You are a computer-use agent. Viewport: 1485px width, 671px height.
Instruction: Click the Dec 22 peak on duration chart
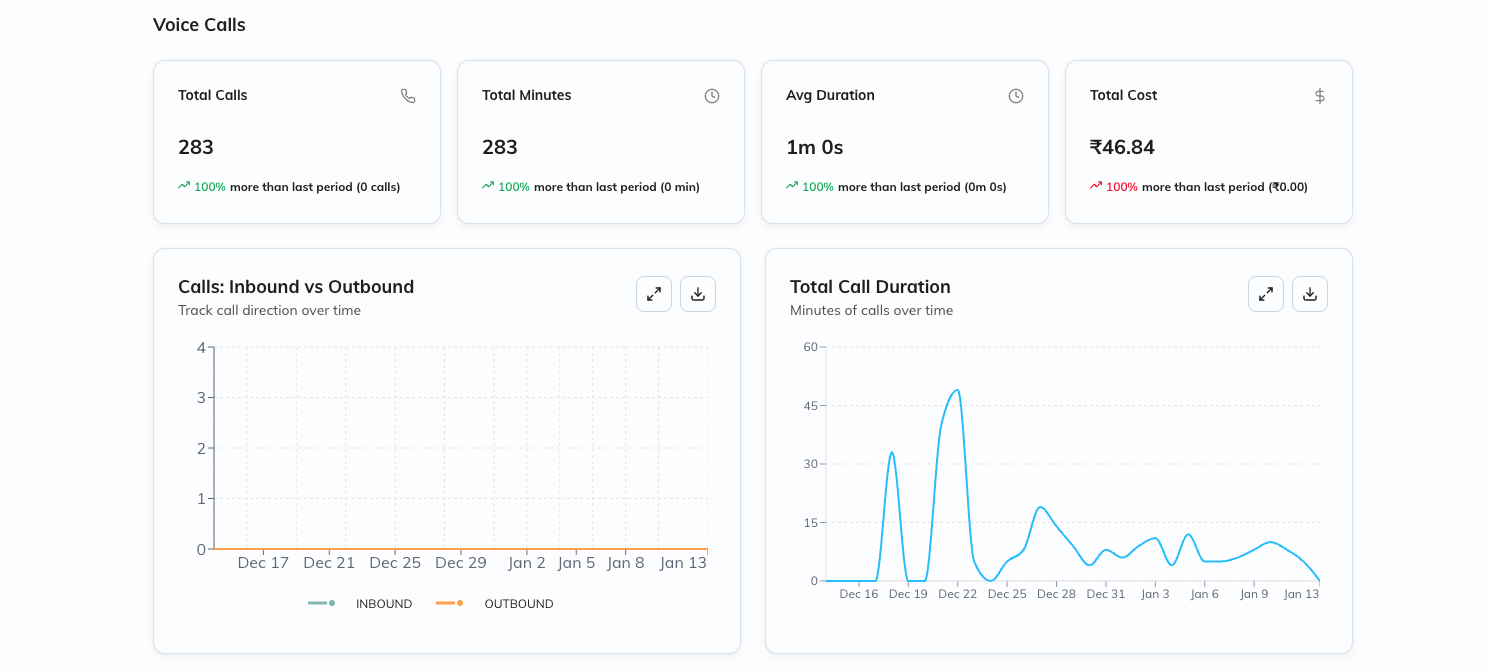(x=957, y=390)
